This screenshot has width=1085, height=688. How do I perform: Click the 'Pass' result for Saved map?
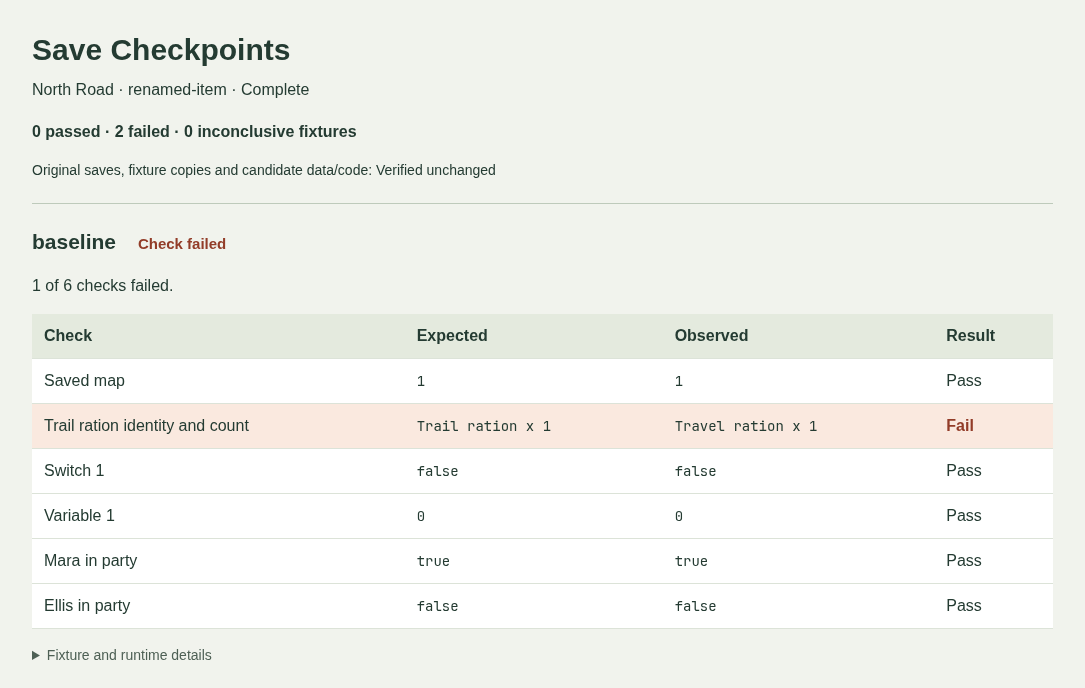964,381
